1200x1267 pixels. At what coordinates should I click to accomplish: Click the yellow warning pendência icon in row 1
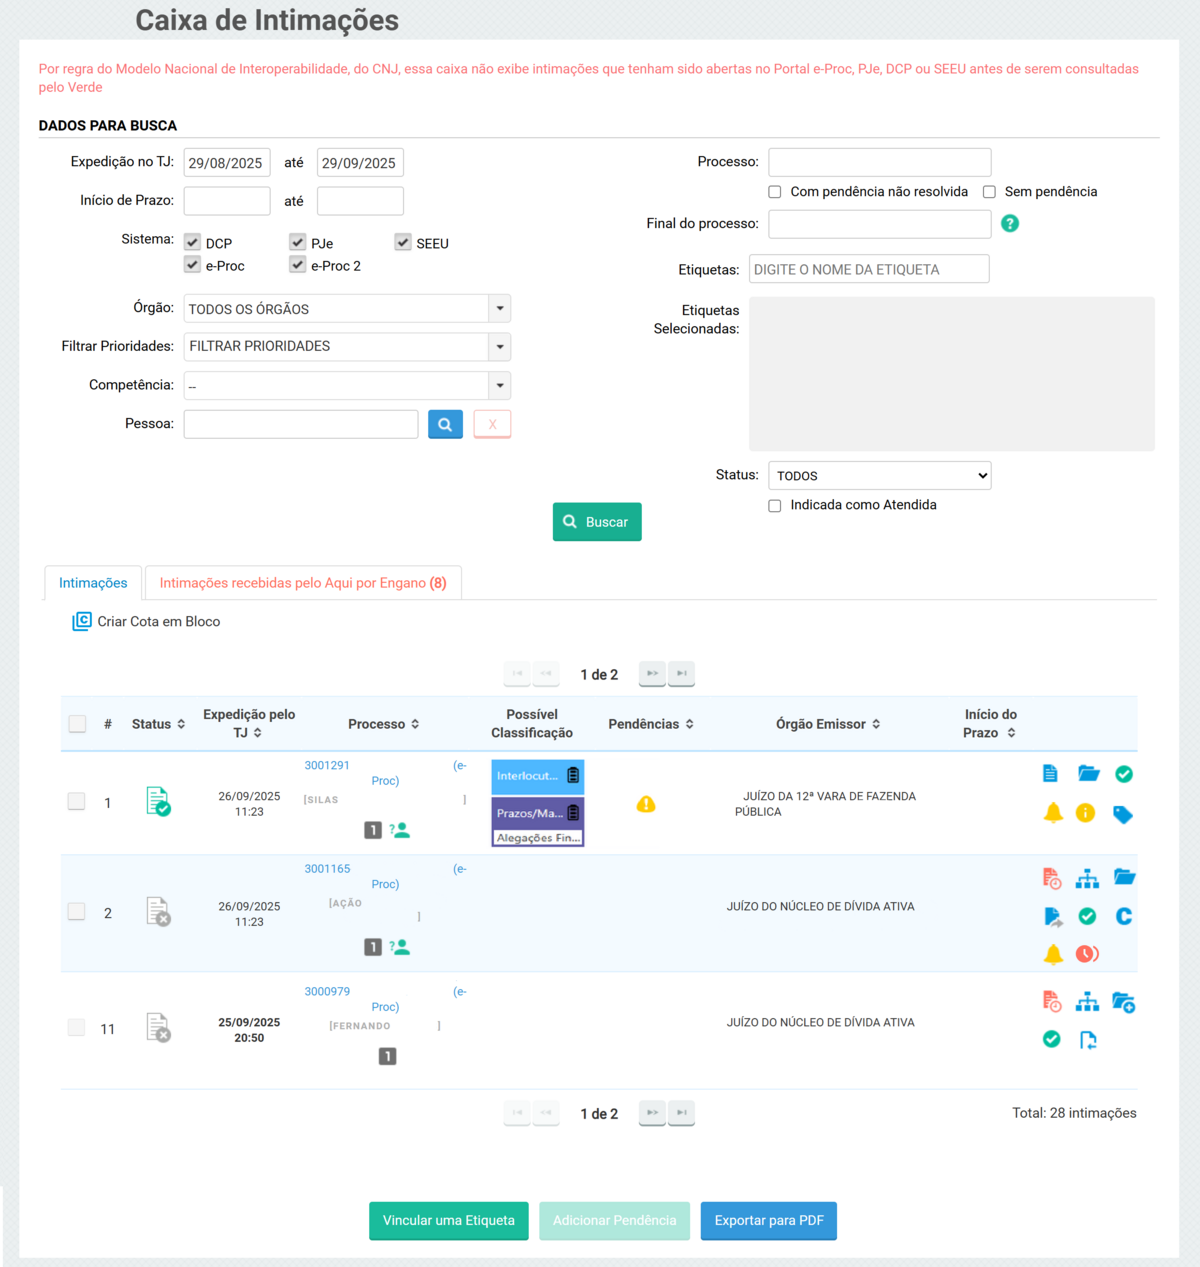[x=646, y=804]
